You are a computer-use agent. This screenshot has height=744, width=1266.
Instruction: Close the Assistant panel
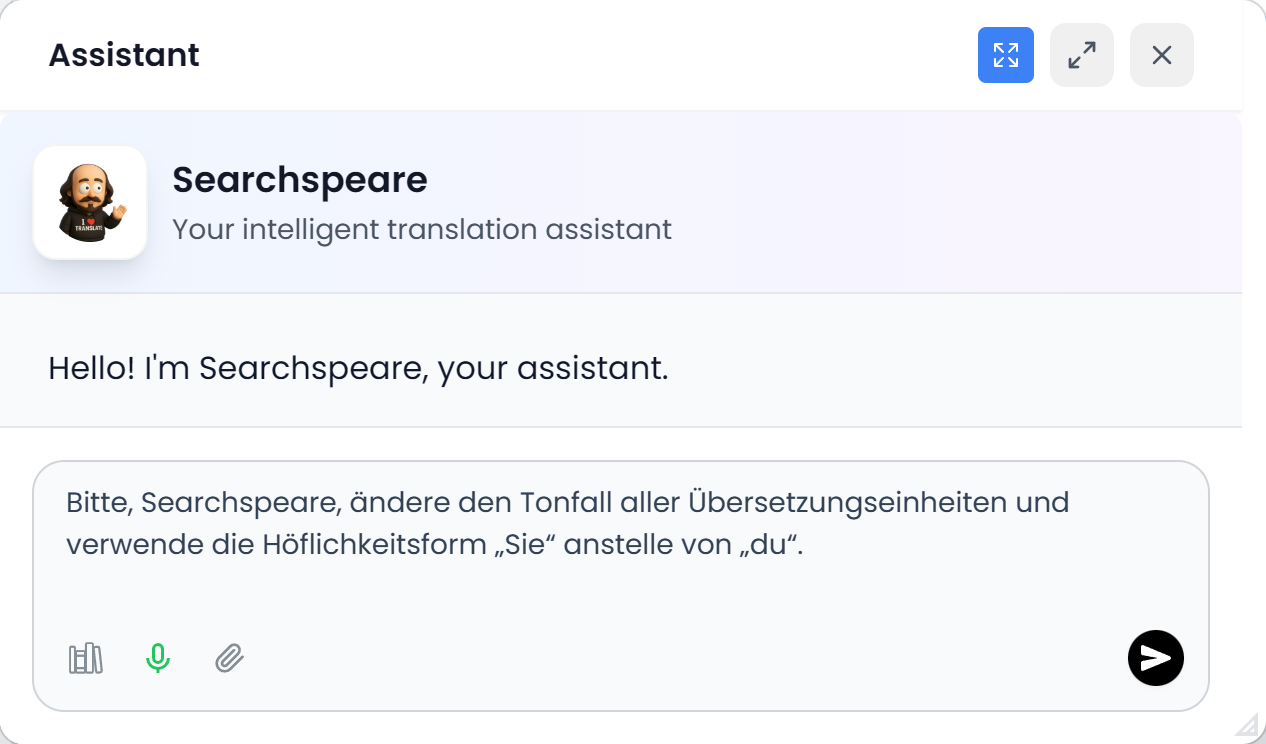pyautogui.click(x=1161, y=55)
